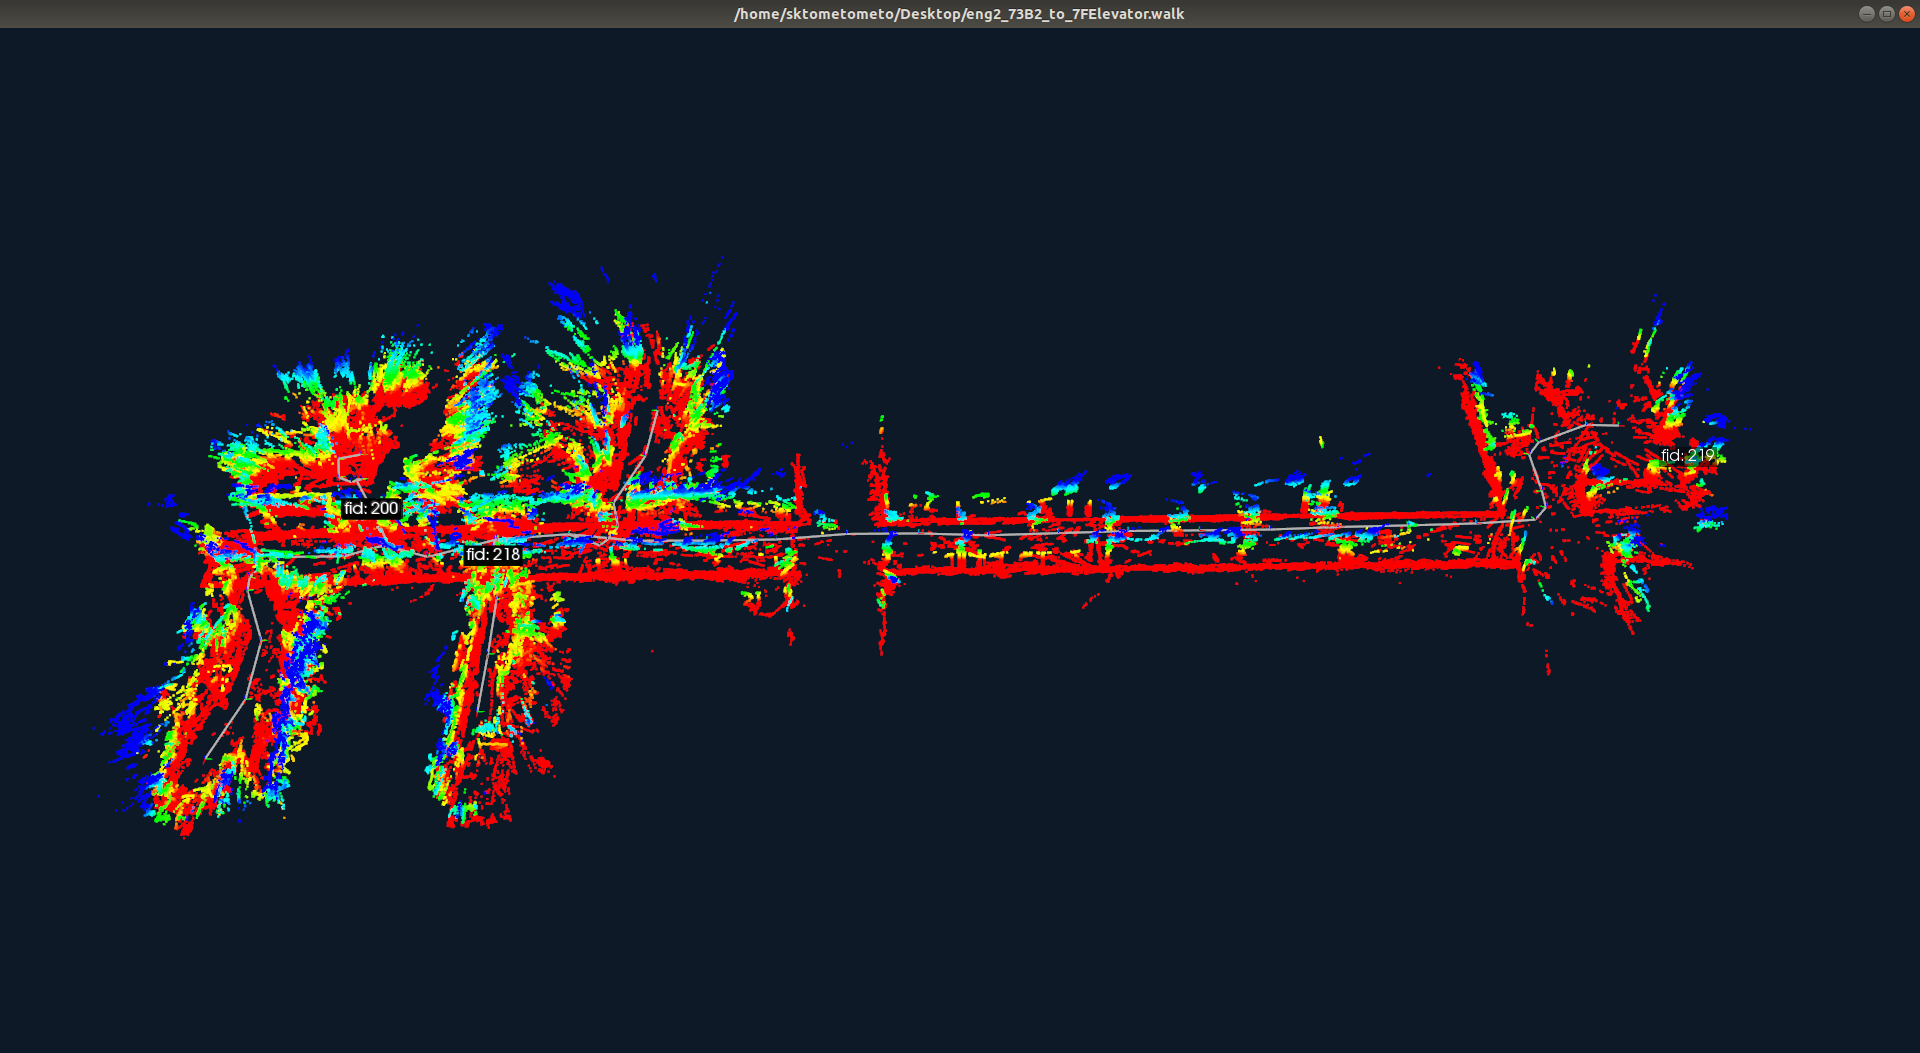Select the fid: 218 fiducial label

(493, 554)
